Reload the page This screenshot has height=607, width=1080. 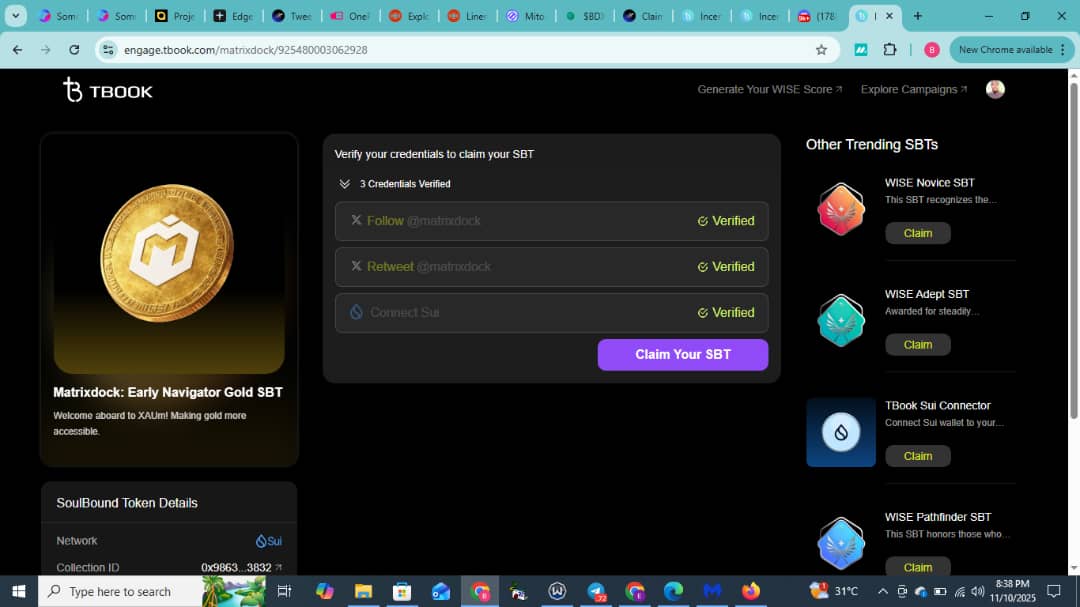[x=74, y=50]
